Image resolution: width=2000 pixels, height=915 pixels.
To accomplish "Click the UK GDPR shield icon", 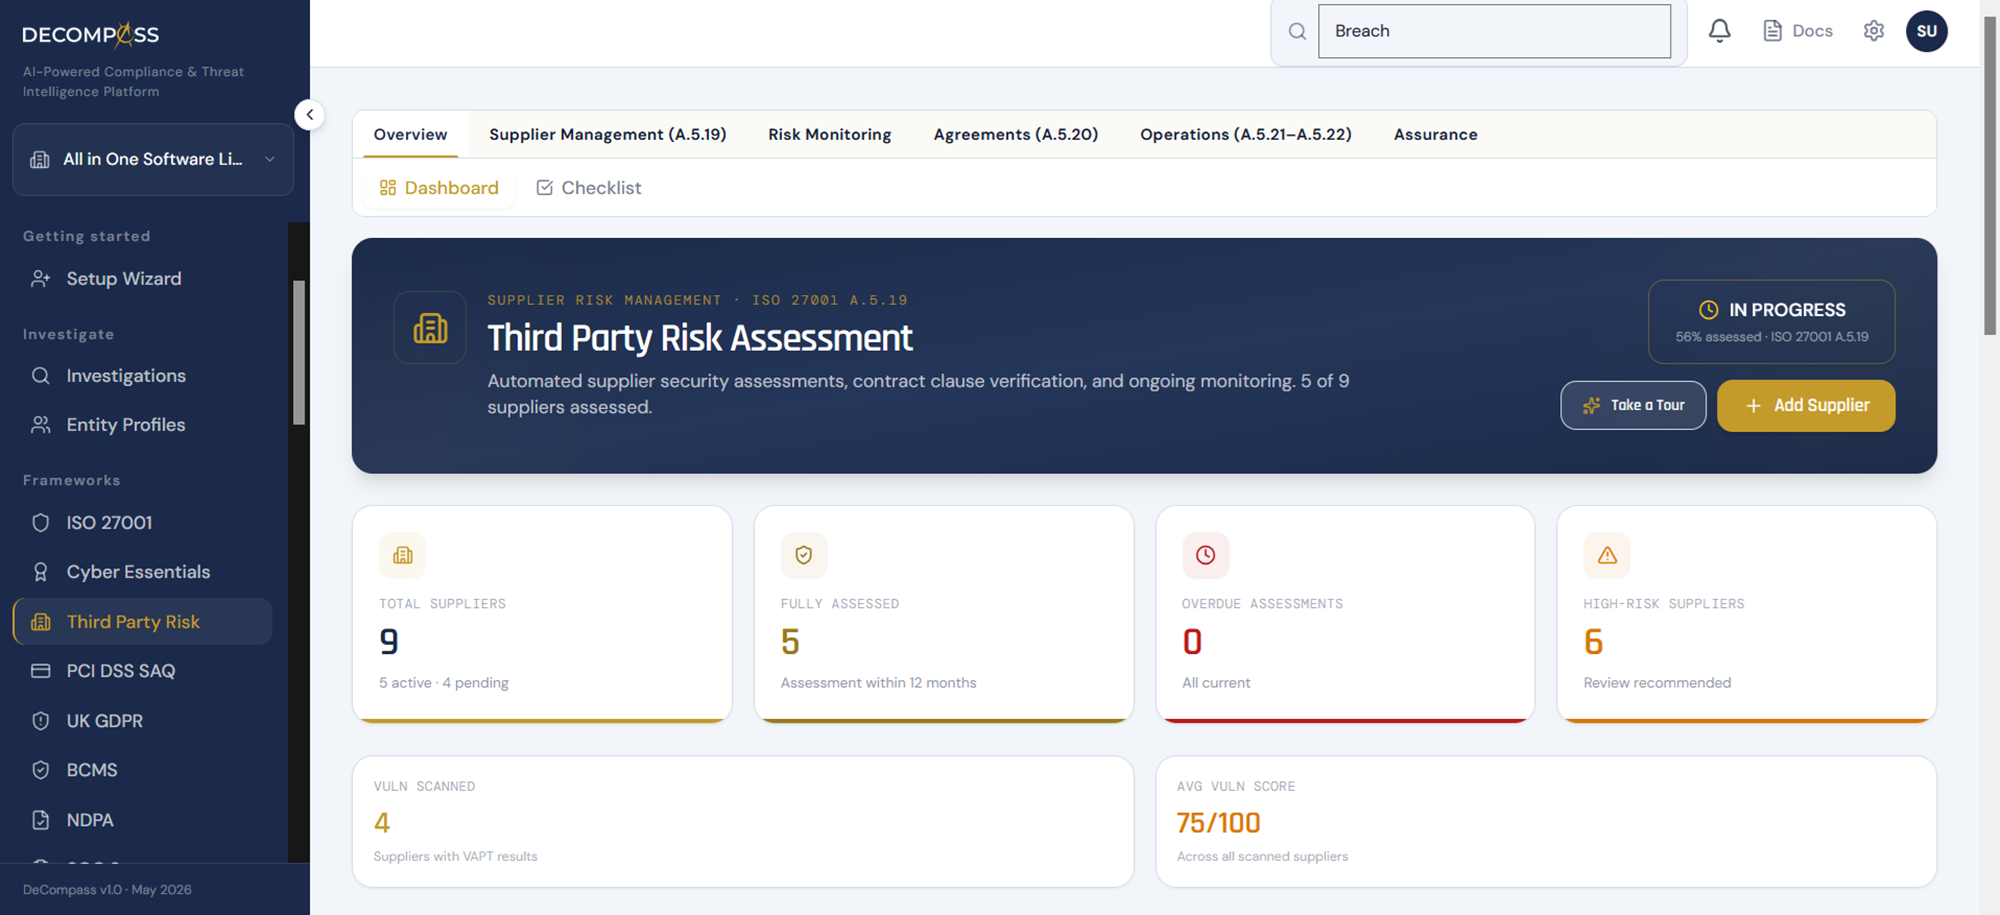I will click(41, 721).
